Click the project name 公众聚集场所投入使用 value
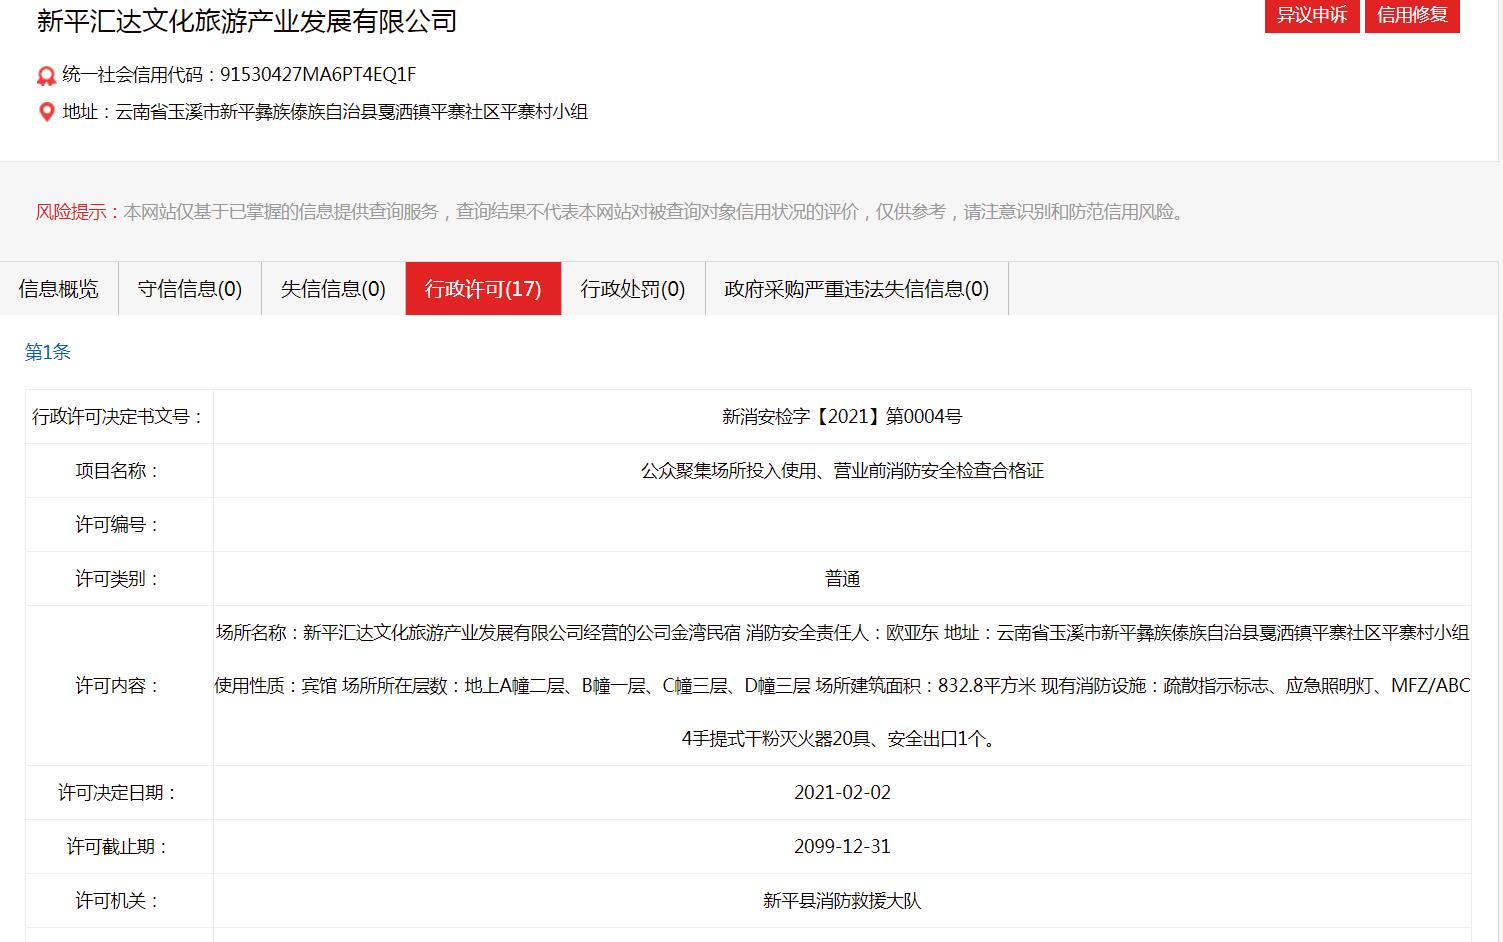1503x942 pixels. (842, 471)
